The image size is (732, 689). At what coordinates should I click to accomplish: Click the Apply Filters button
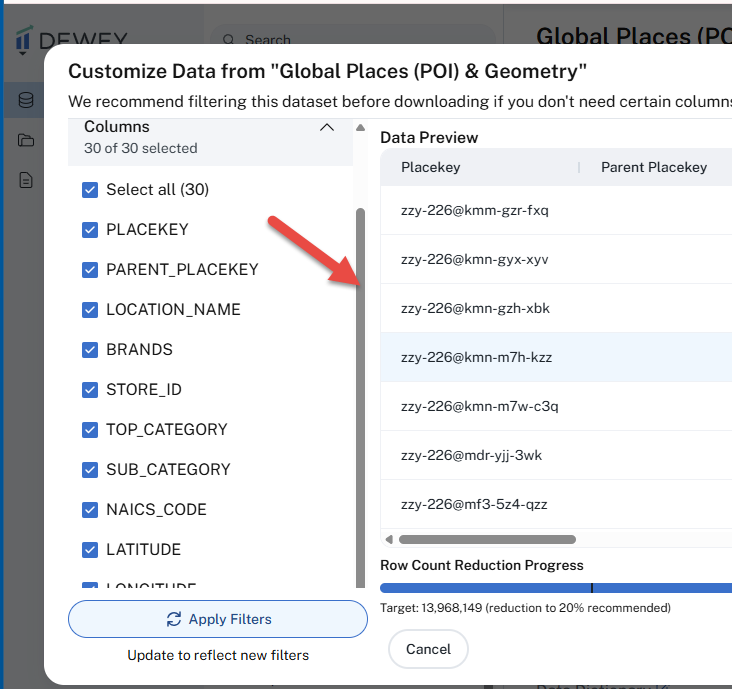pyautogui.click(x=218, y=619)
